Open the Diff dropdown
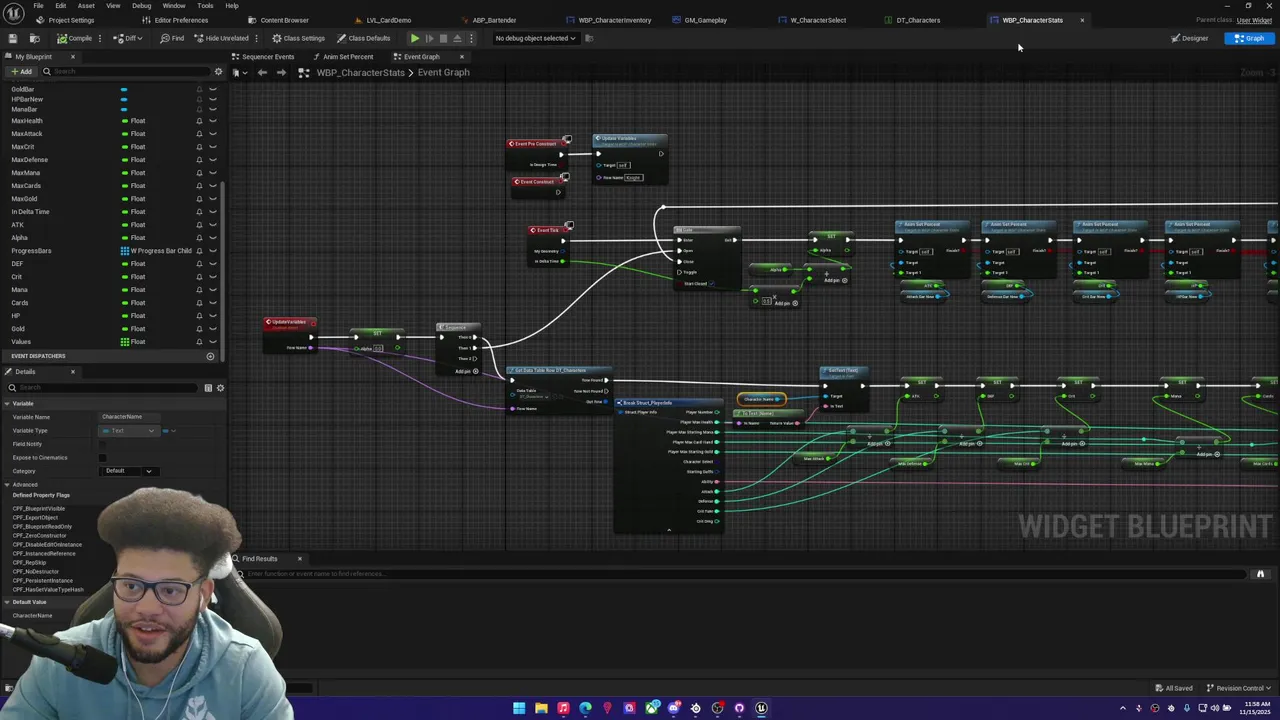1280x720 pixels. [129, 38]
